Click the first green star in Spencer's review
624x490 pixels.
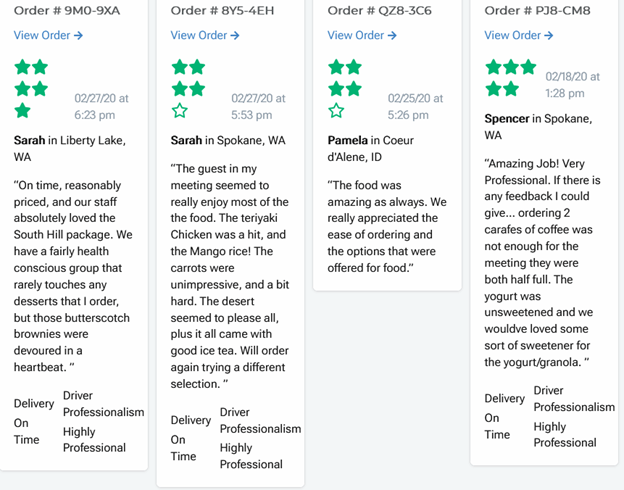pos(493,67)
